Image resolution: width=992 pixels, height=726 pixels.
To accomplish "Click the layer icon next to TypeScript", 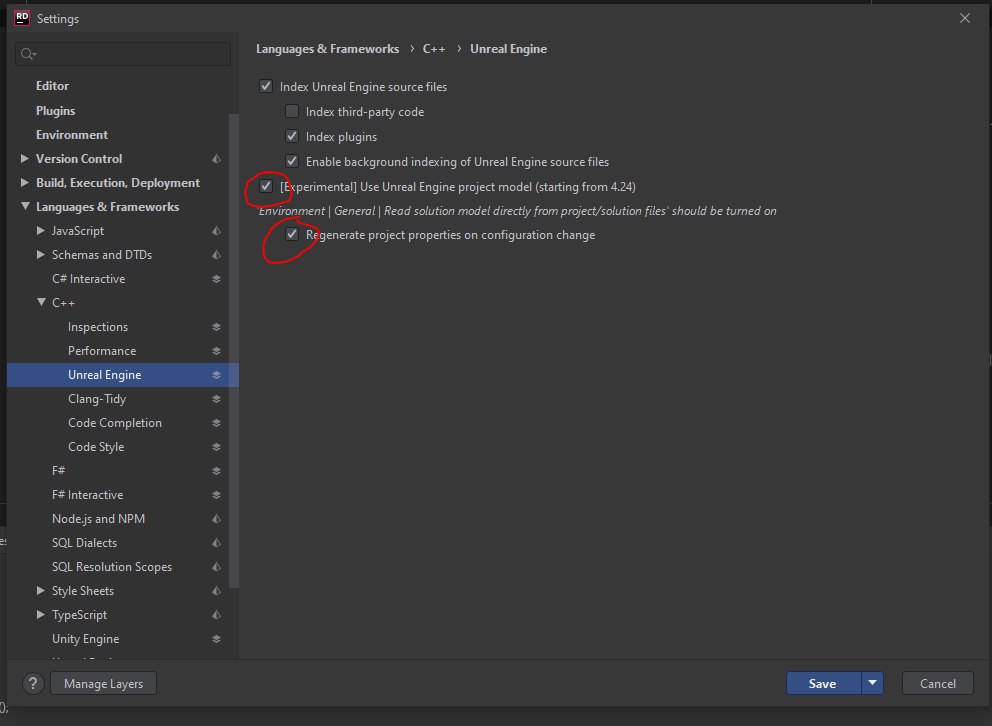I will 216,615.
